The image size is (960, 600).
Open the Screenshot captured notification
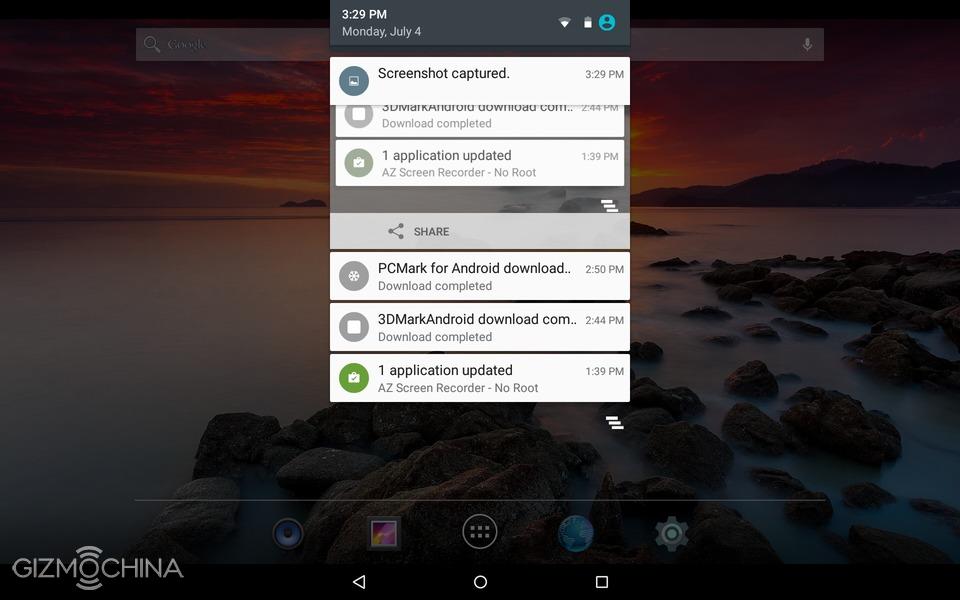[479, 80]
